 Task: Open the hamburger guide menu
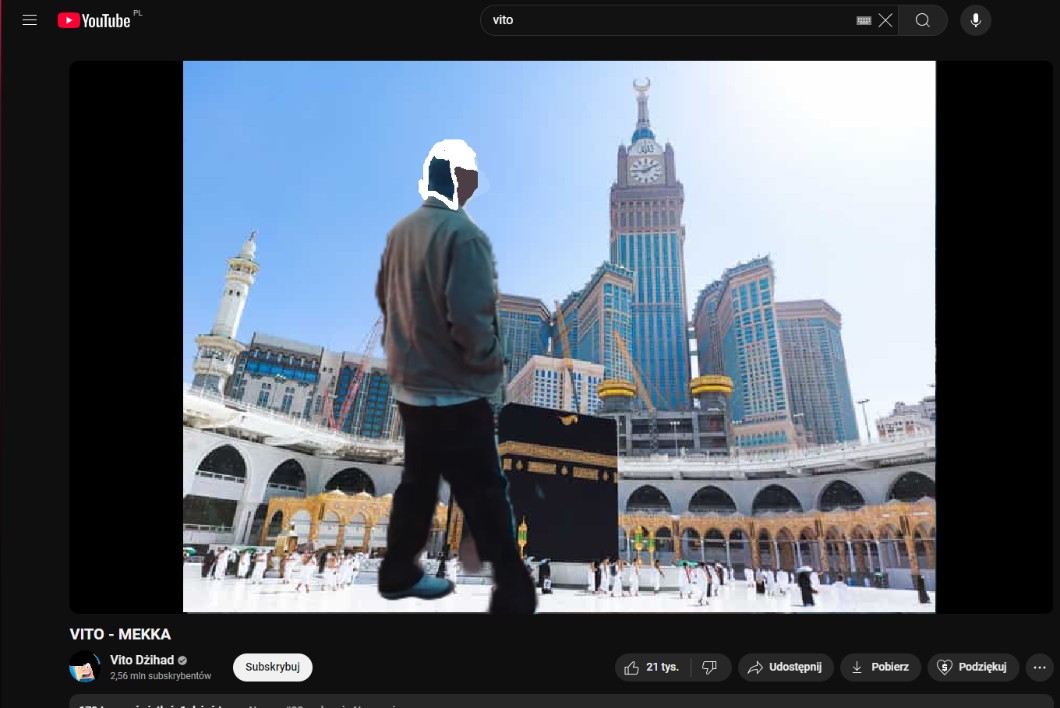(x=30, y=20)
